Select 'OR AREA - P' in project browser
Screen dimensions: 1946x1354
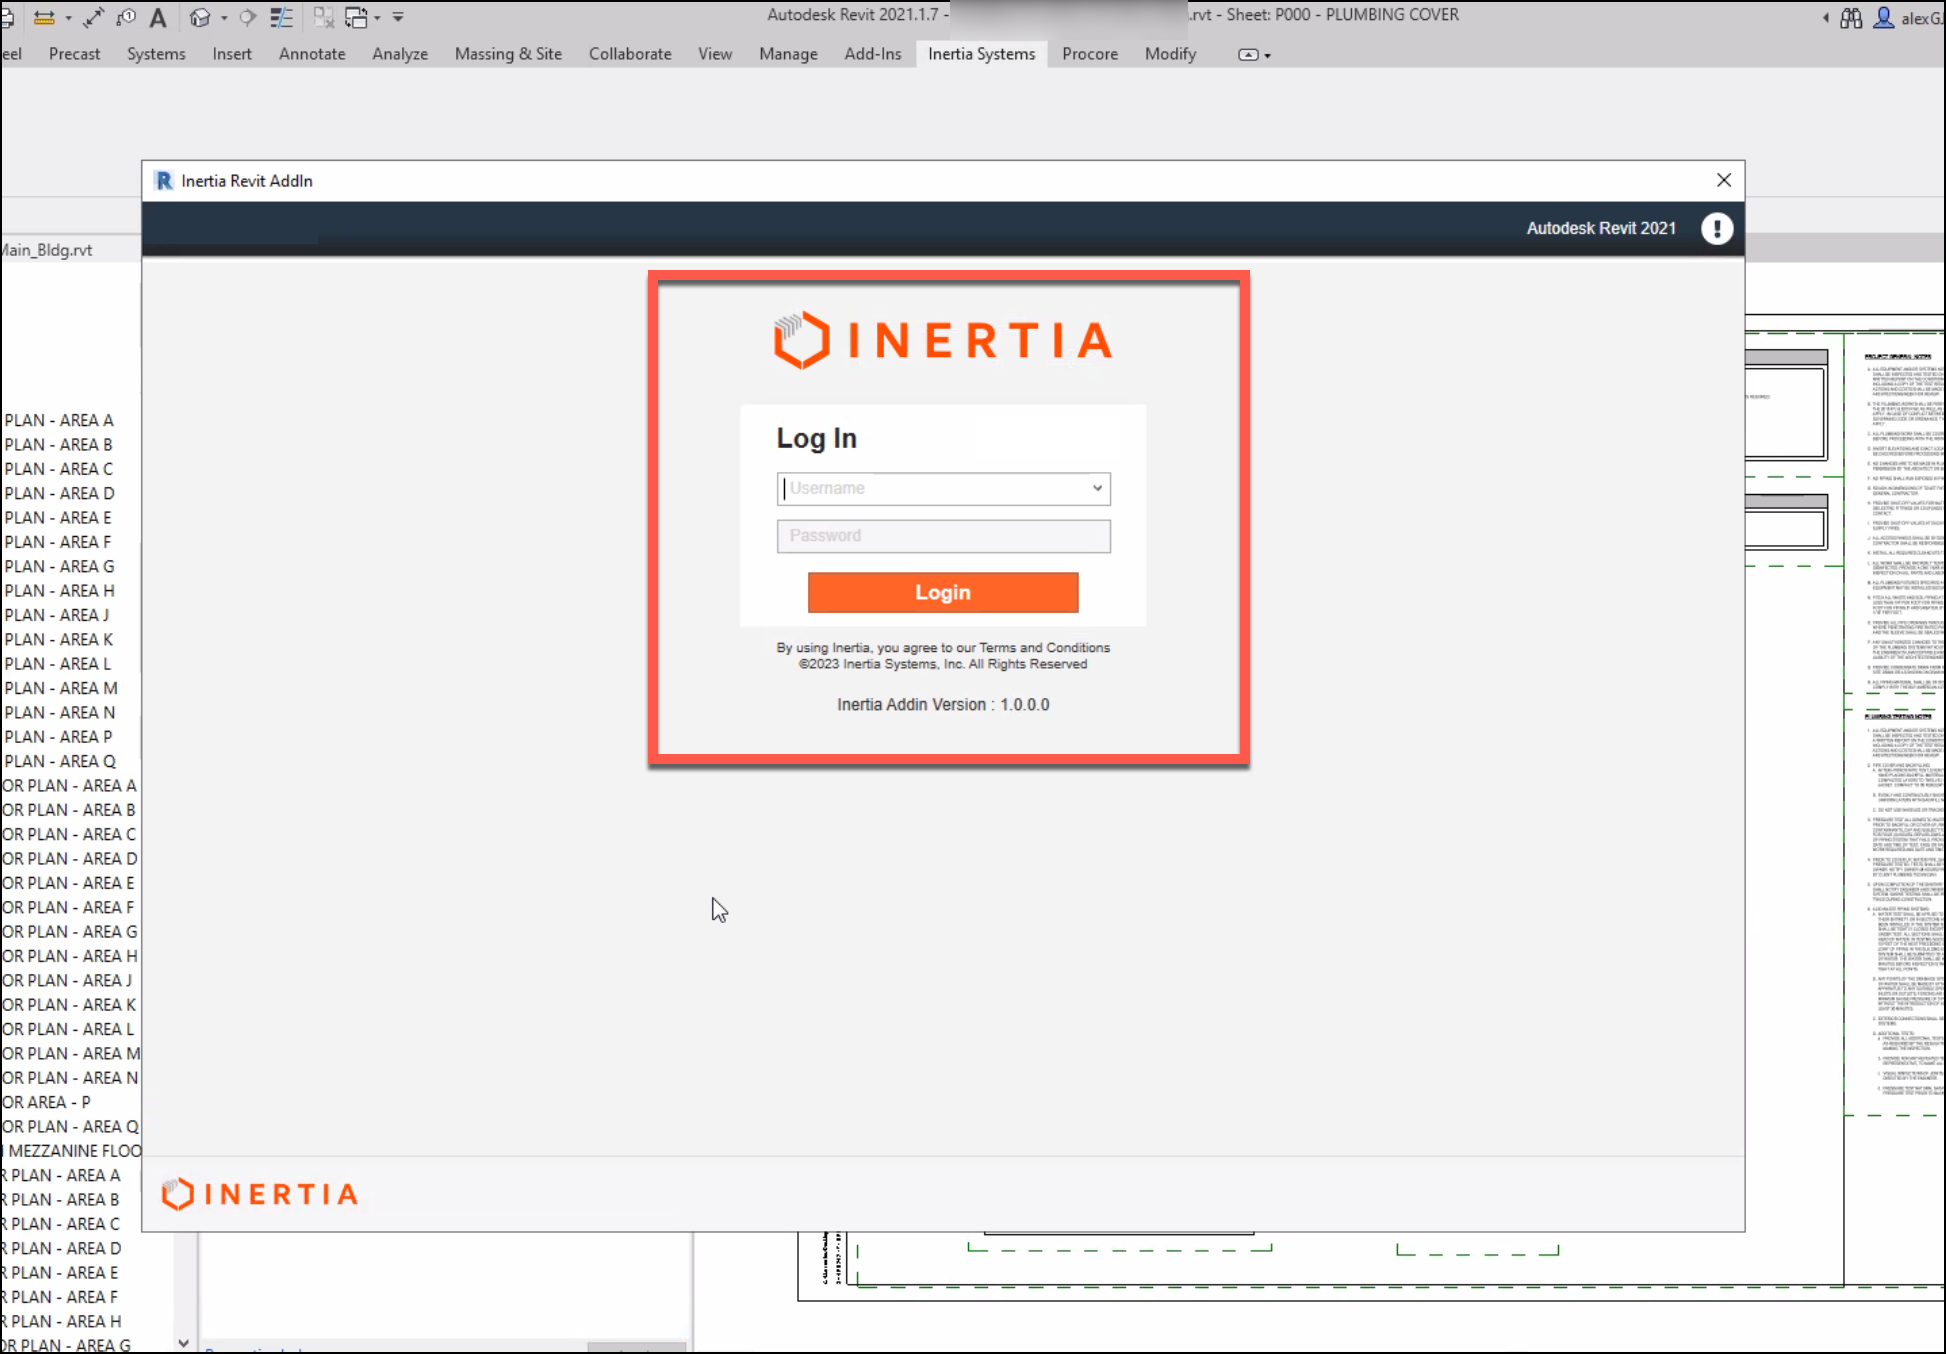coord(46,1102)
